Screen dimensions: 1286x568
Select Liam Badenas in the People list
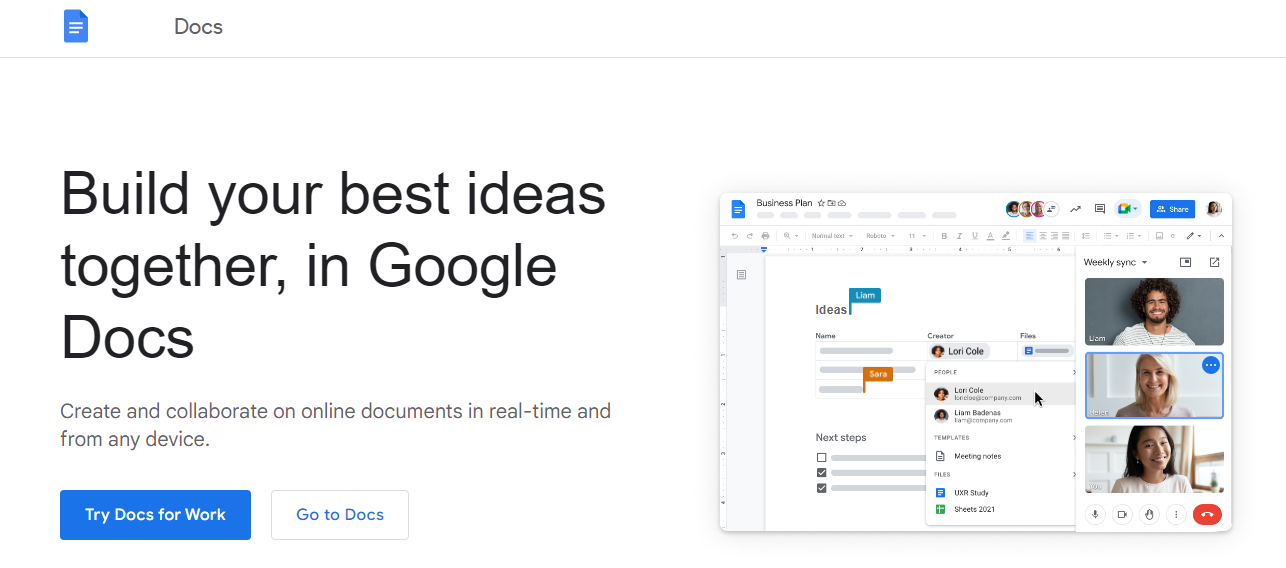(1003, 416)
